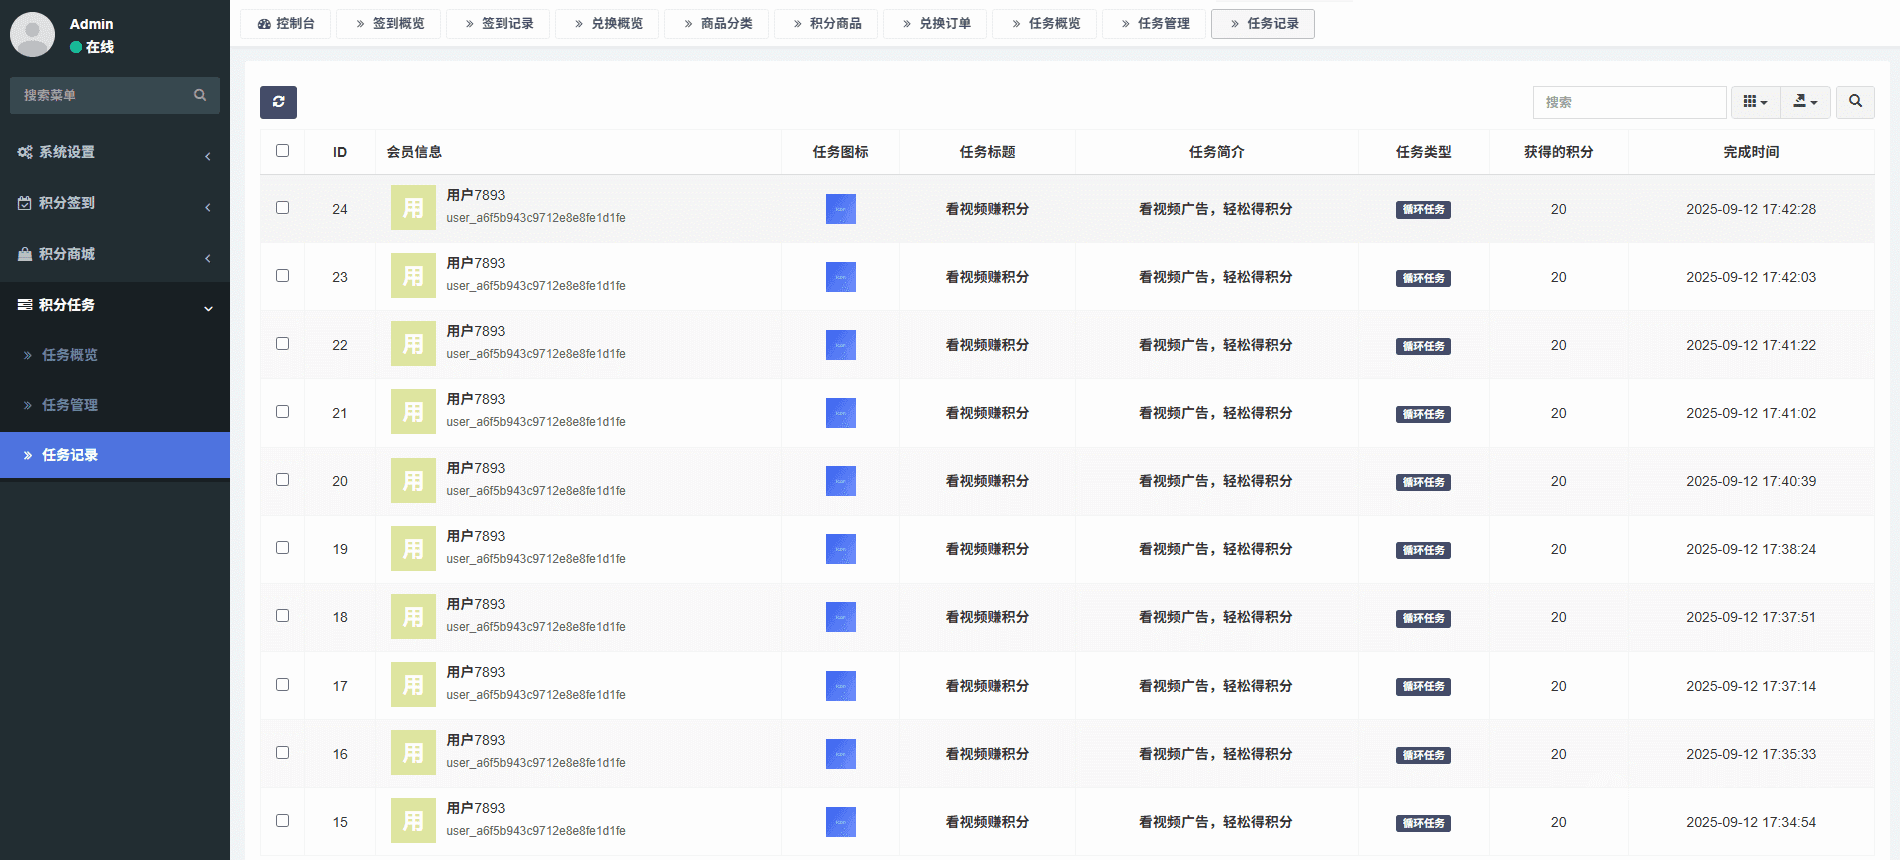Toggle the select-all checkbox in table header
Image resolution: width=1900 pixels, height=860 pixels.
[282, 151]
